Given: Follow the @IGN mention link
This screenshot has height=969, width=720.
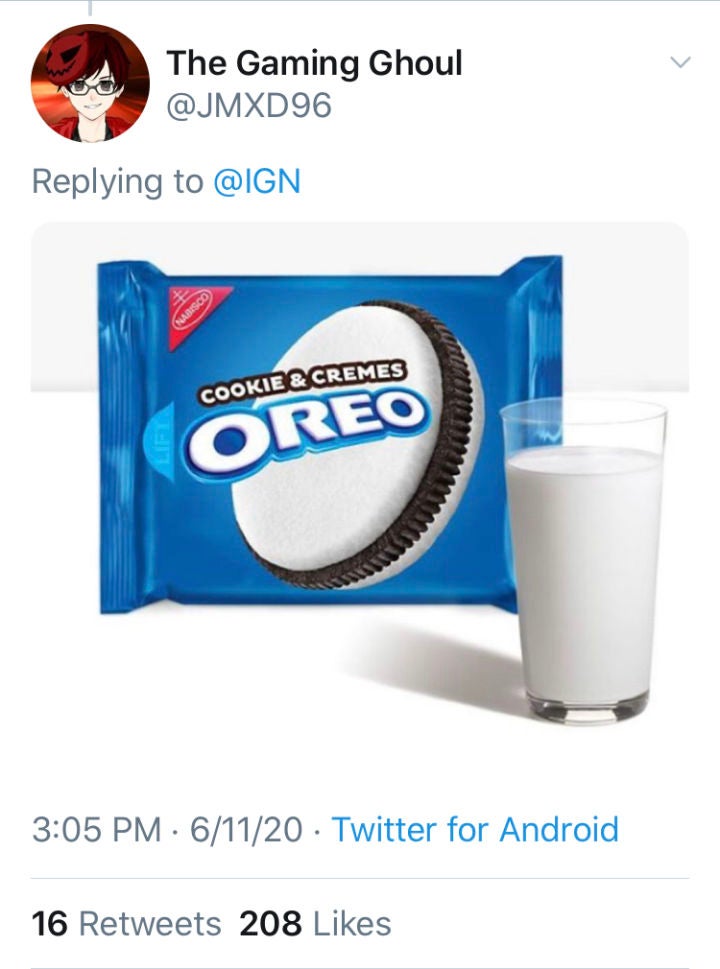Looking at the screenshot, I should point(257,181).
